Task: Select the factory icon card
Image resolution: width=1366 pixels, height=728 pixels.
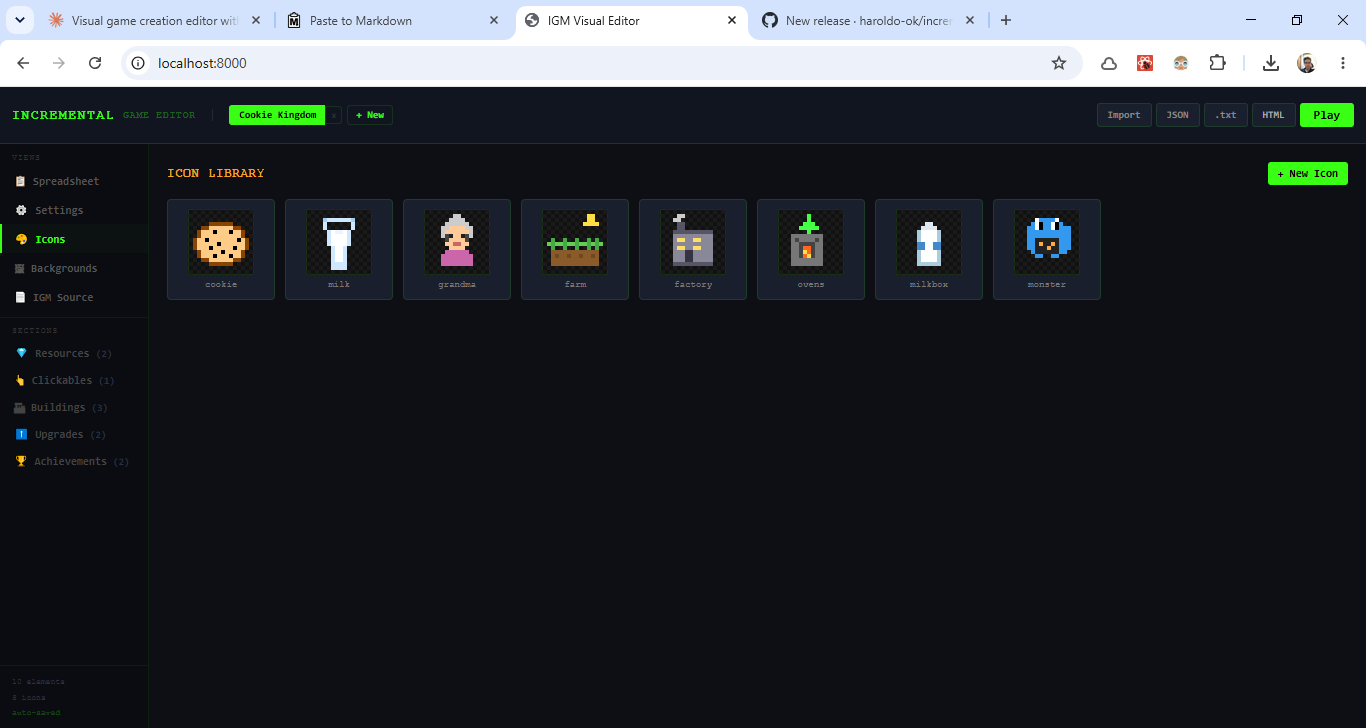Action: 693,249
